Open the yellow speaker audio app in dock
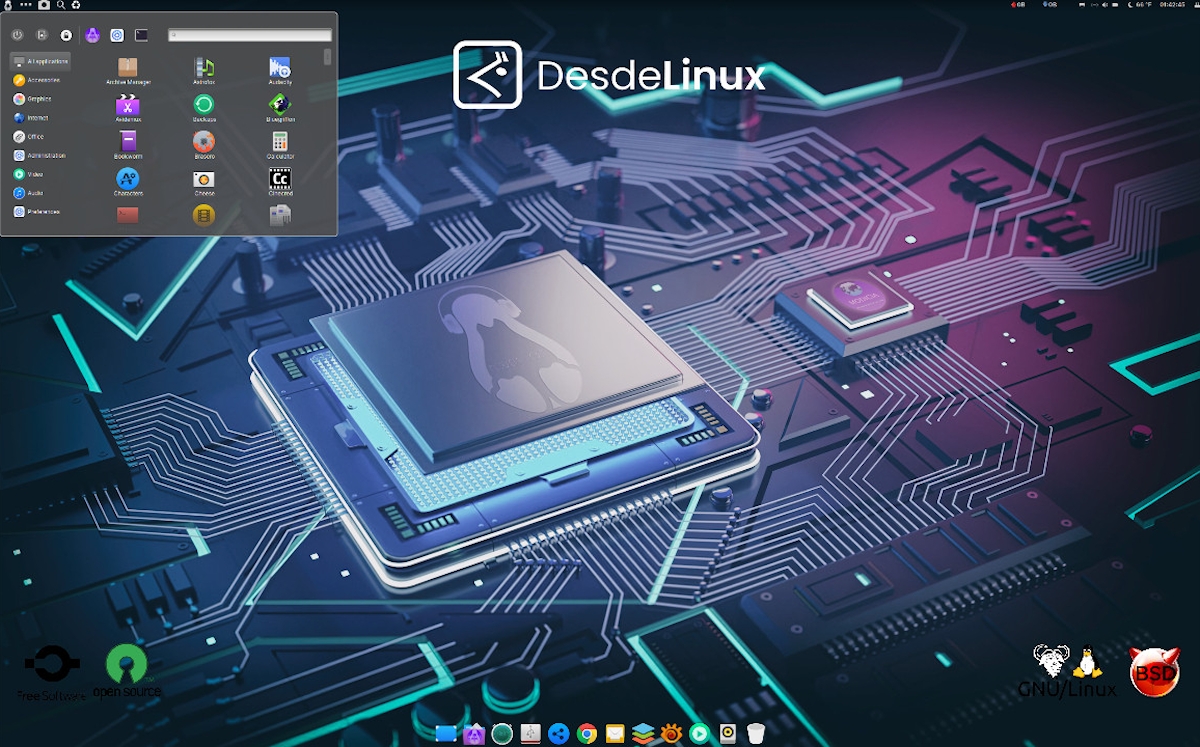Viewport: 1200px width, 747px height. 728,734
